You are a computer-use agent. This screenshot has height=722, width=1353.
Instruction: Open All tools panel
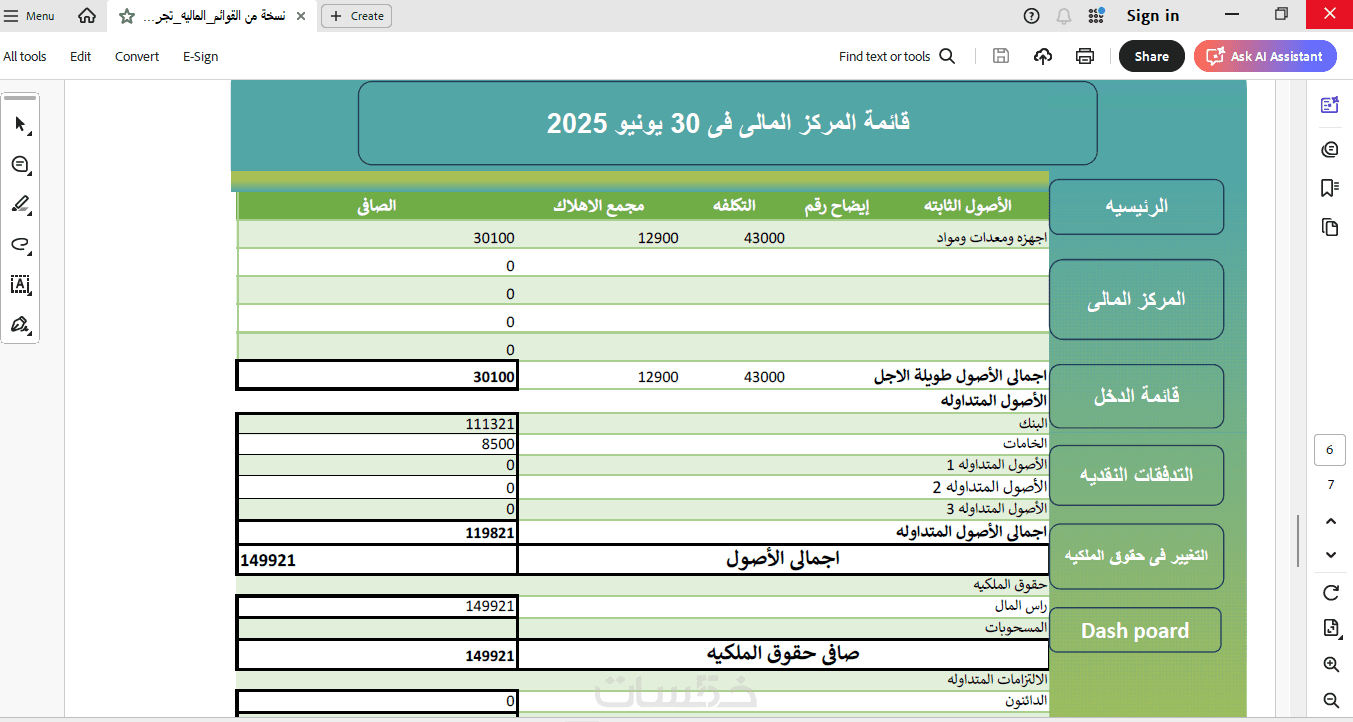pos(25,57)
